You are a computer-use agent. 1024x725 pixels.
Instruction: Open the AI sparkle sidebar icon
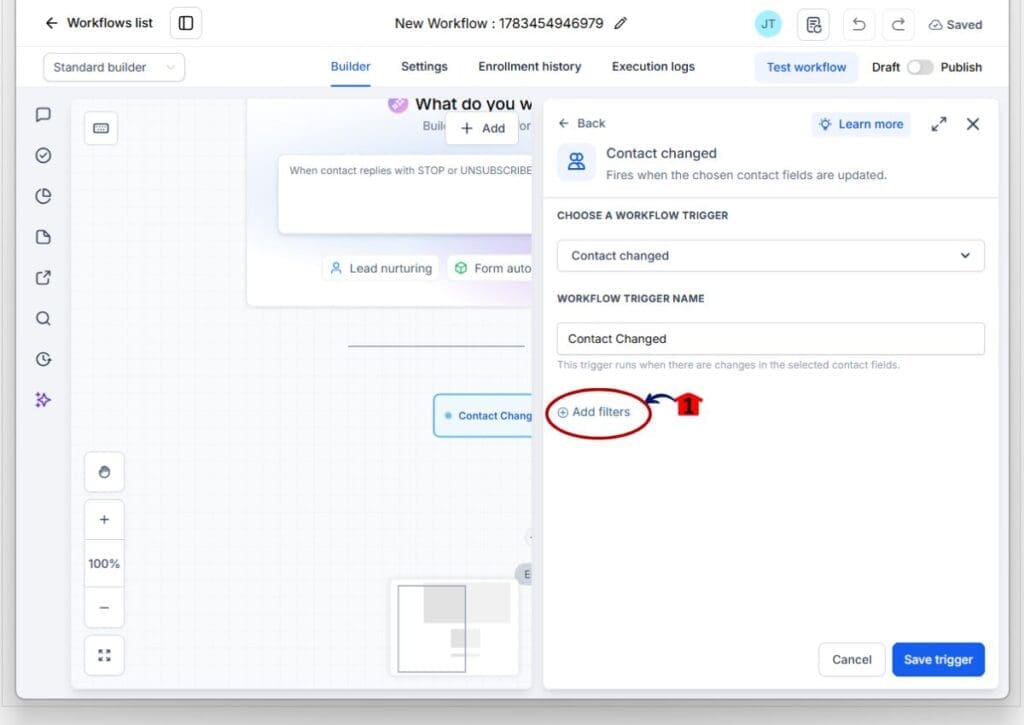click(43, 400)
